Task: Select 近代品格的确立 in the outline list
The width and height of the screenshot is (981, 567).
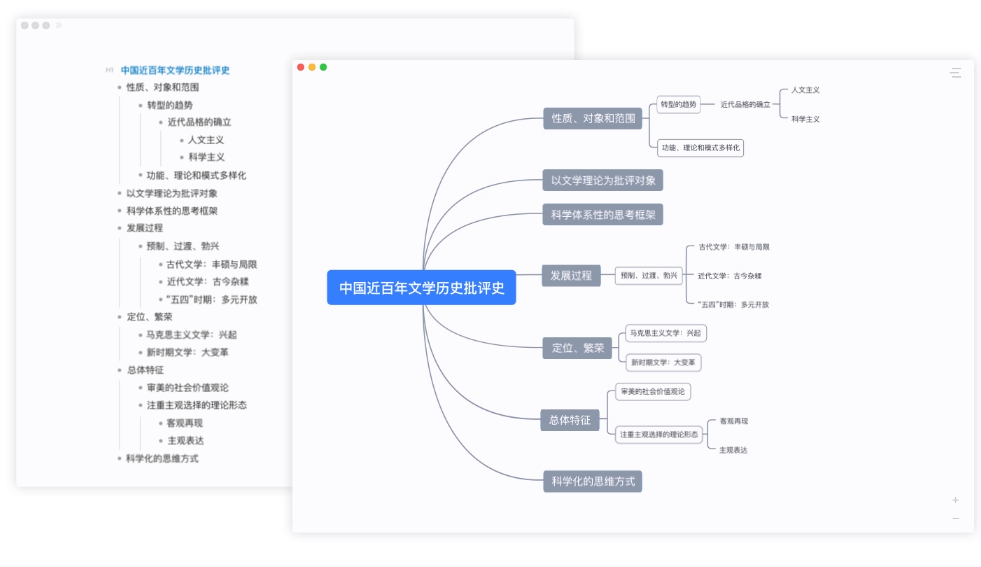Action: click(199, 122)
